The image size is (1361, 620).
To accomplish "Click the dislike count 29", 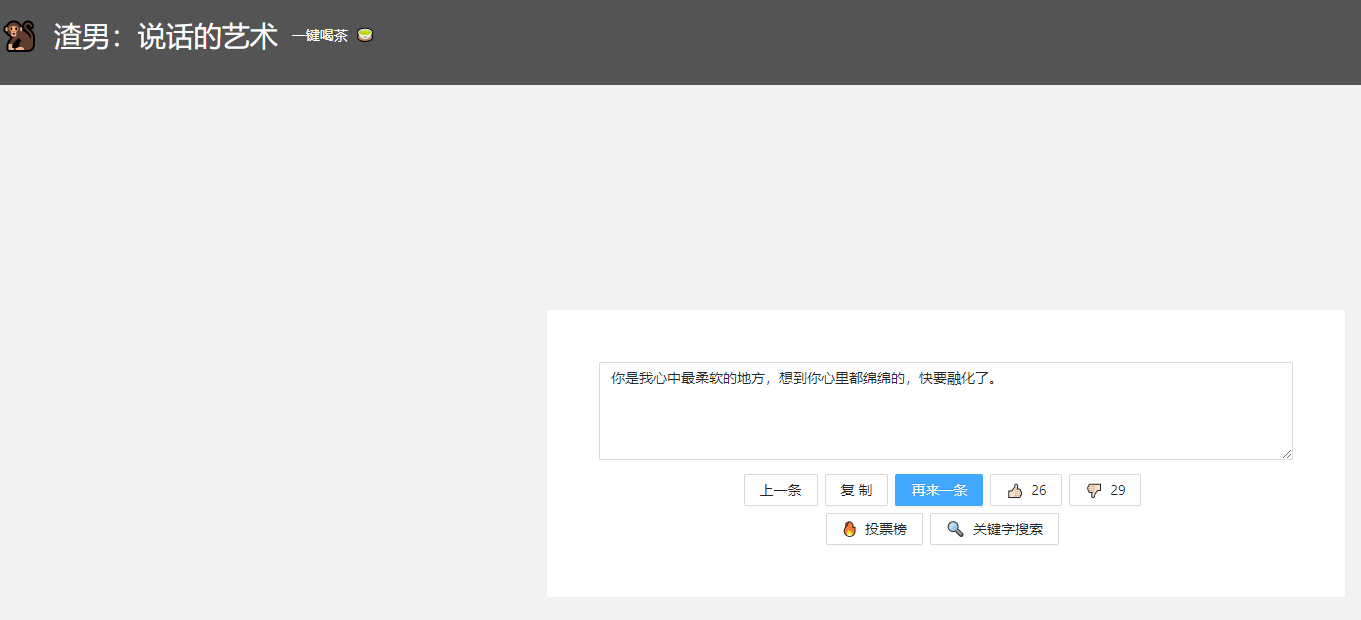I will coord(1118,490).
